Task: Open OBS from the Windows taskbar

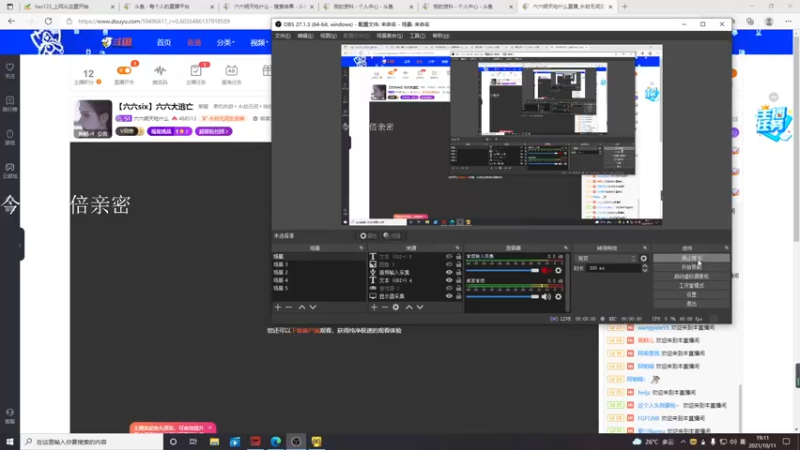Action: (296, 441)
